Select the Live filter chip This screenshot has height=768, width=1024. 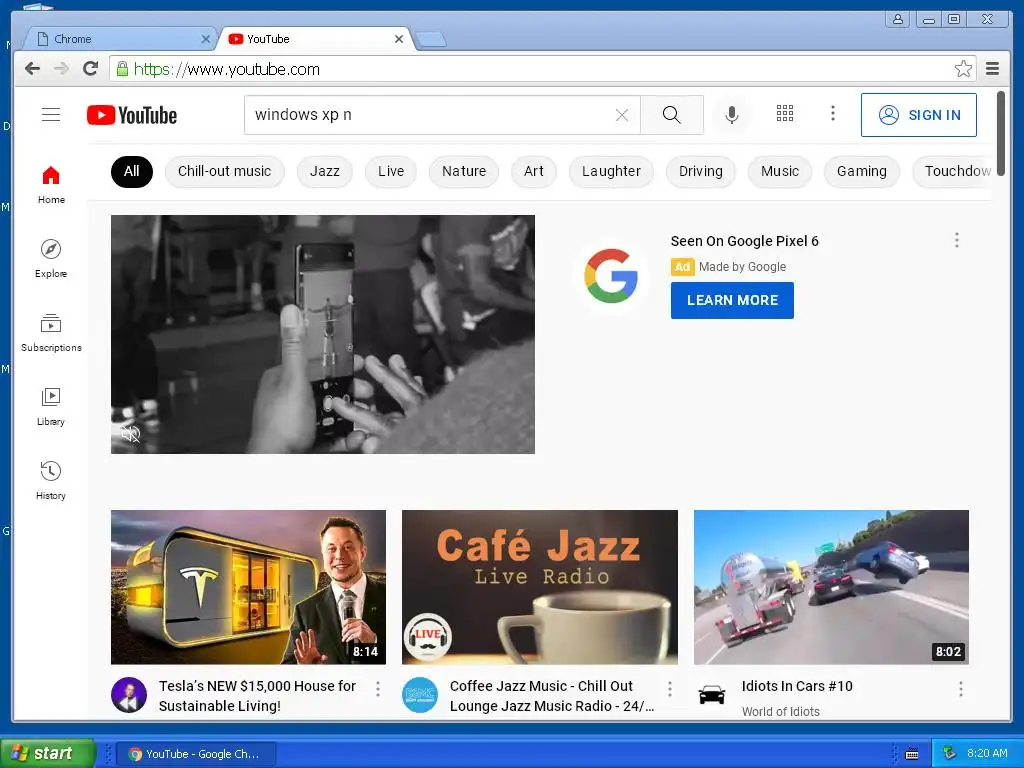pyautogui.click(x=391, y=172)
